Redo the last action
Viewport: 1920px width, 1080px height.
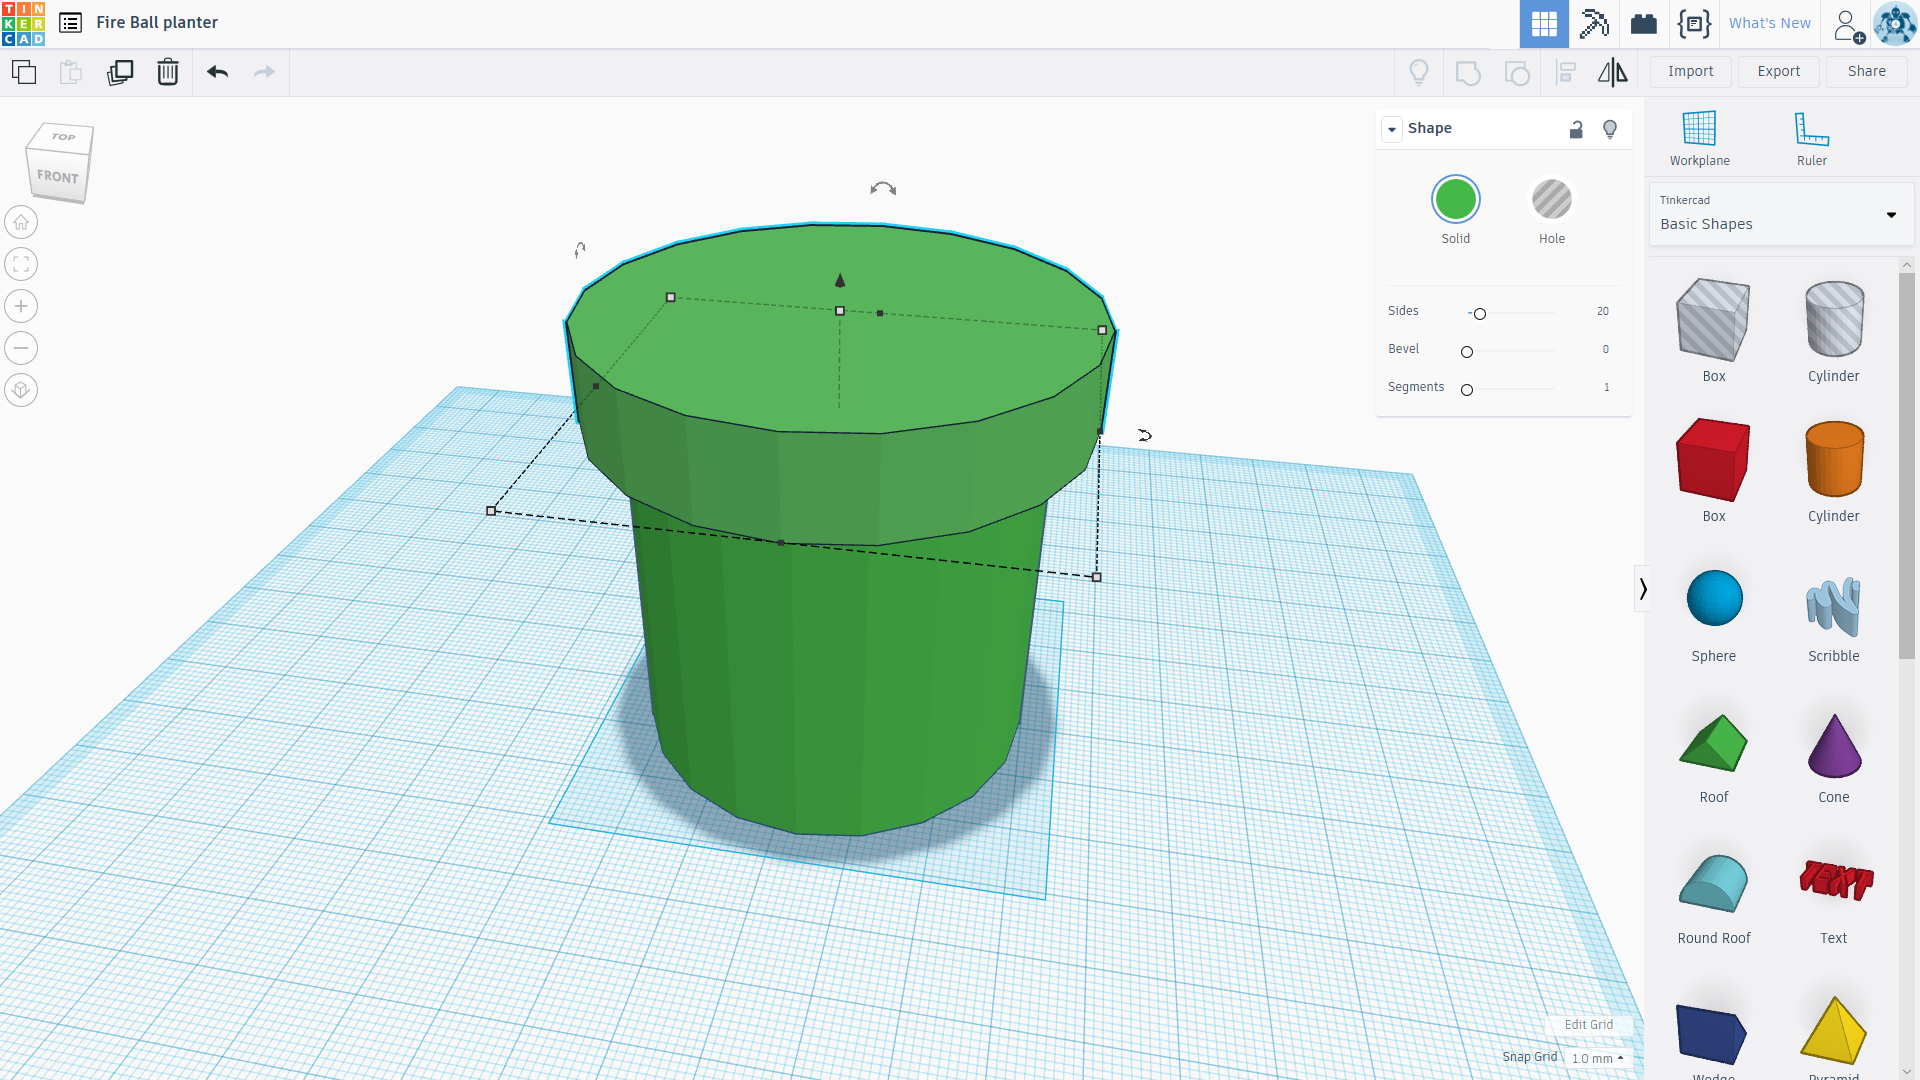tap(264, 72)
